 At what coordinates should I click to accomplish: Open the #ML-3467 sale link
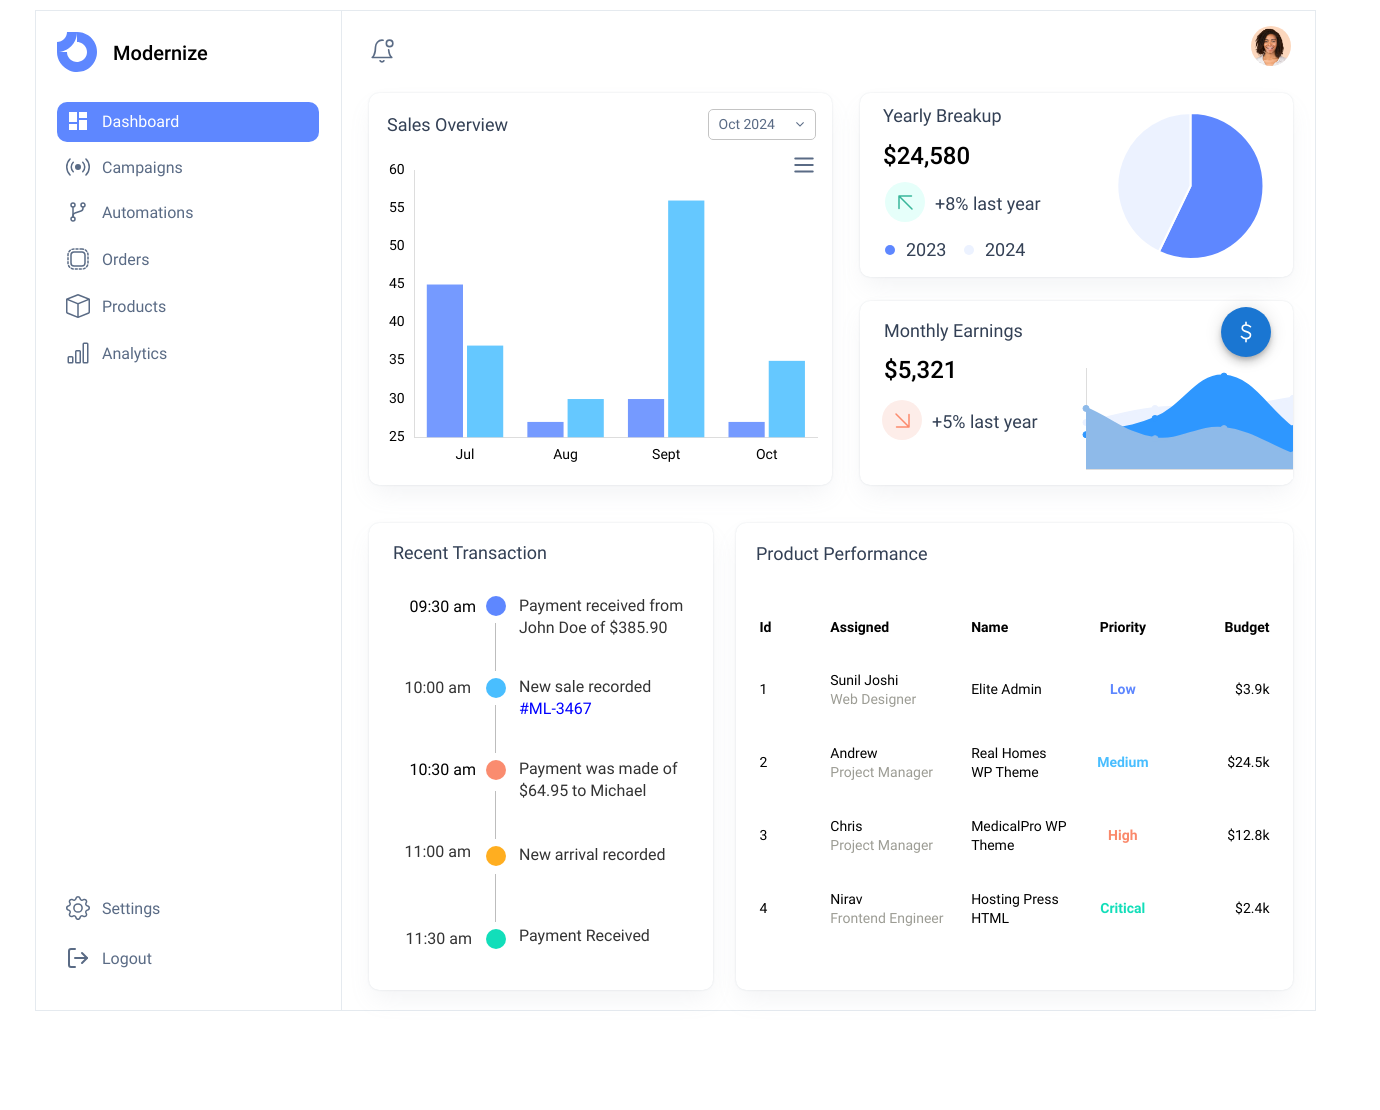click(555, 708)
